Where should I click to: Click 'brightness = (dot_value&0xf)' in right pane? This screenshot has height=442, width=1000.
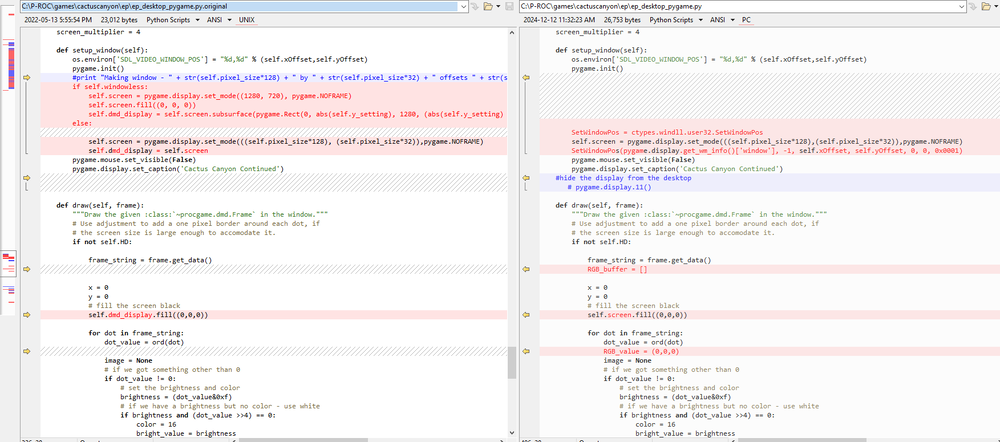[x=675, y=397]
